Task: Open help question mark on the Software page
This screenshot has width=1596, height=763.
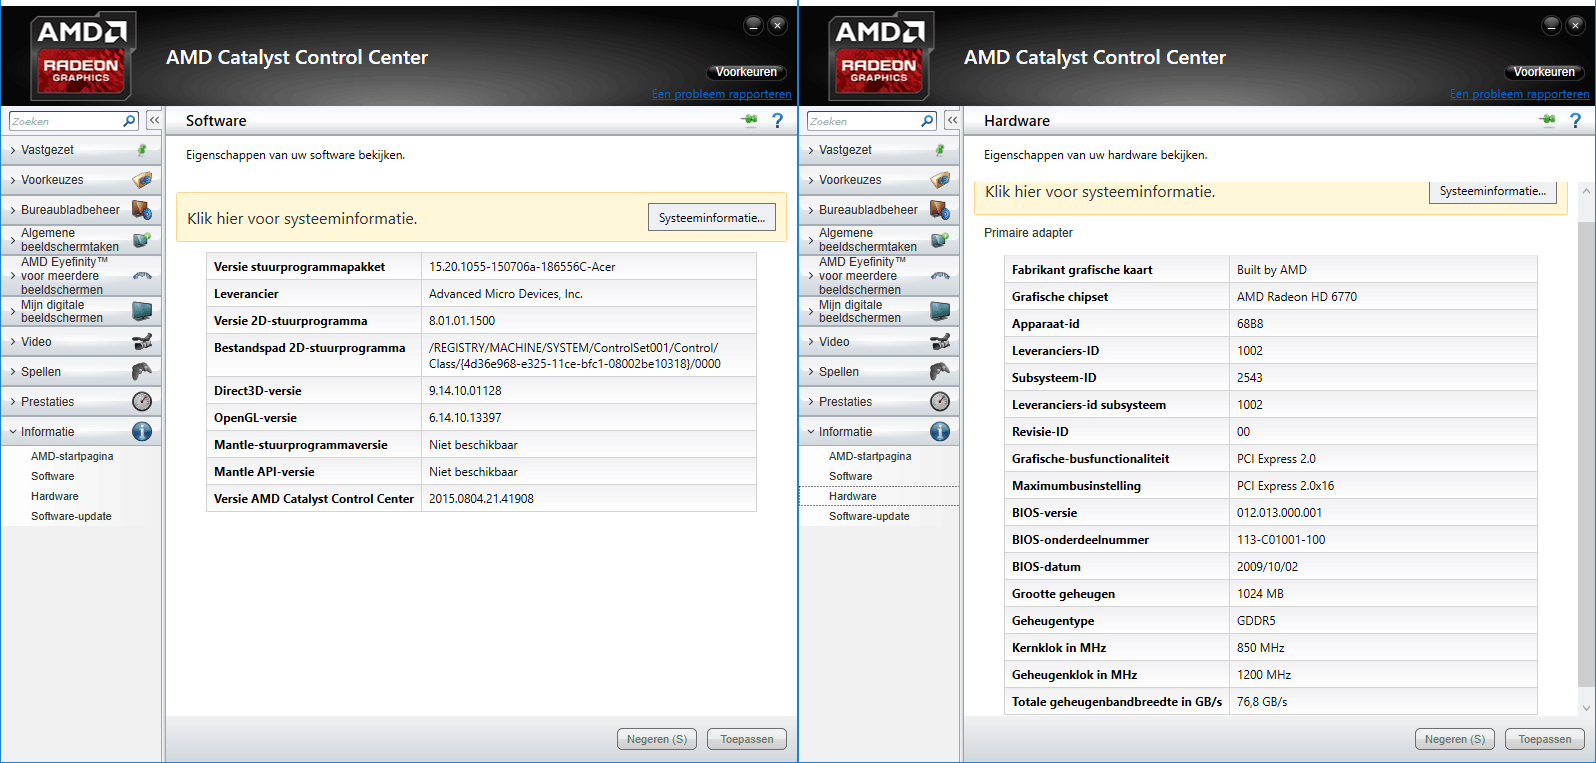Action: coord(777,120)
